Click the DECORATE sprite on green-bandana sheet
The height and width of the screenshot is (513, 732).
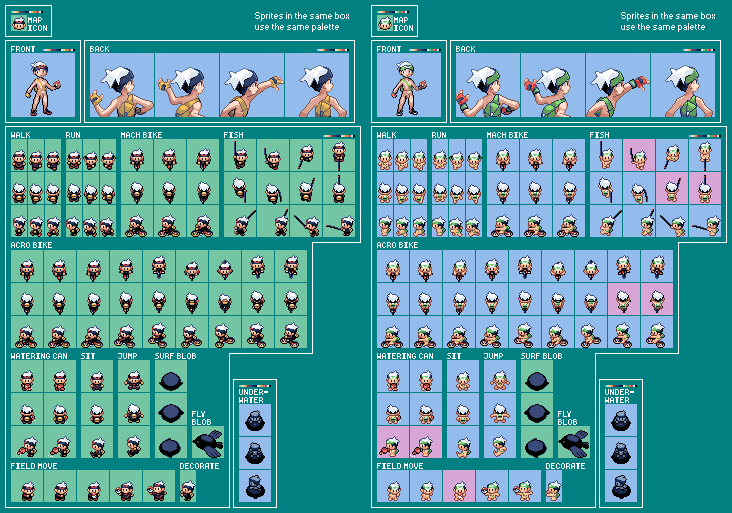point(554,486)
